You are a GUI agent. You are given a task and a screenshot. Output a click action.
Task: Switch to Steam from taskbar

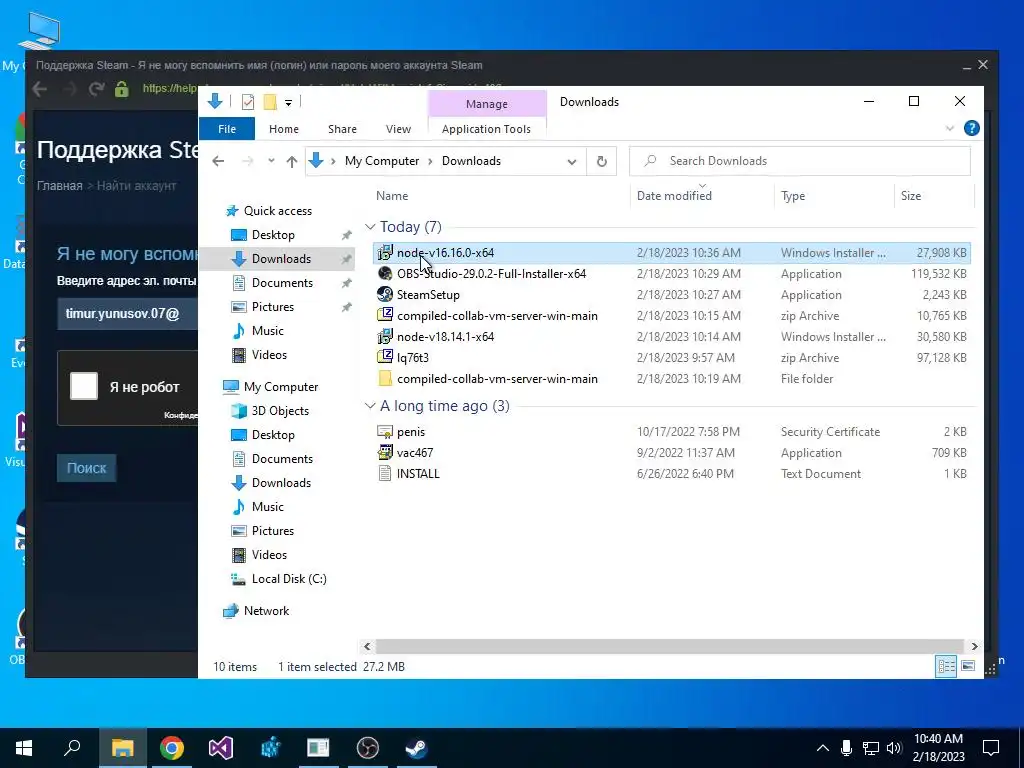click(416, 748)
